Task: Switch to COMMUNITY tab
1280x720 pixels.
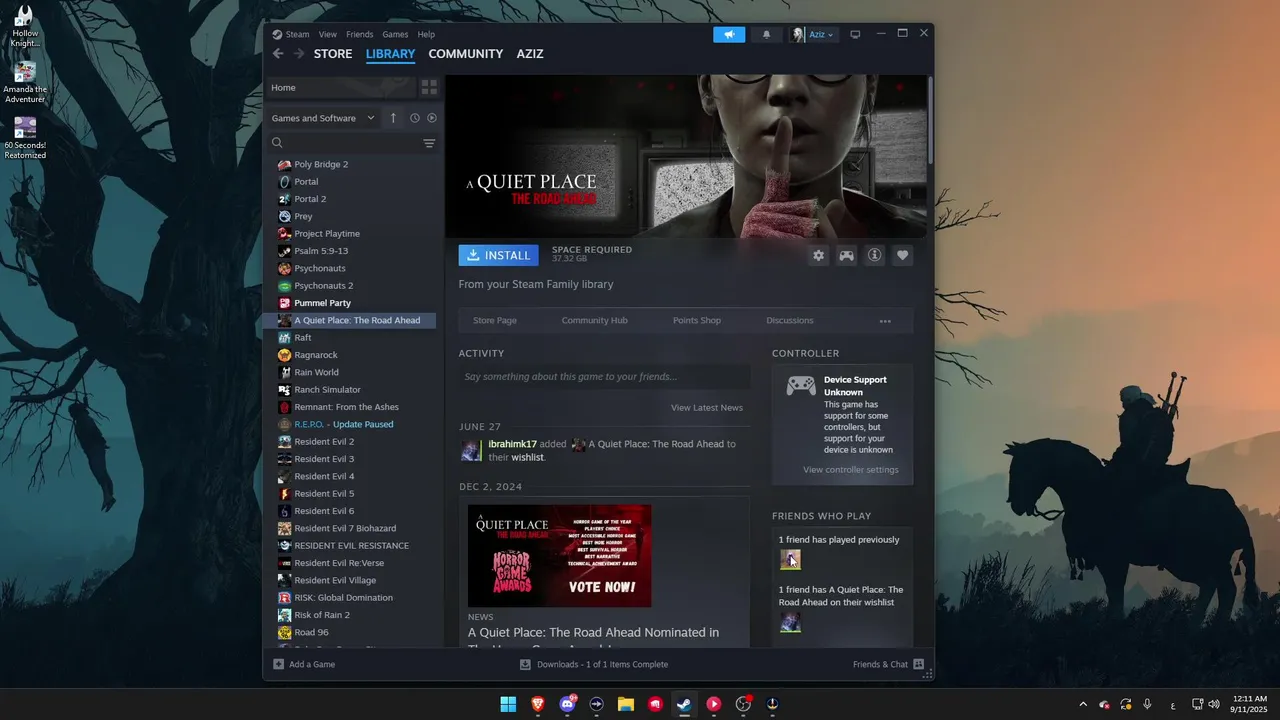Action: [x=466, y=54]
